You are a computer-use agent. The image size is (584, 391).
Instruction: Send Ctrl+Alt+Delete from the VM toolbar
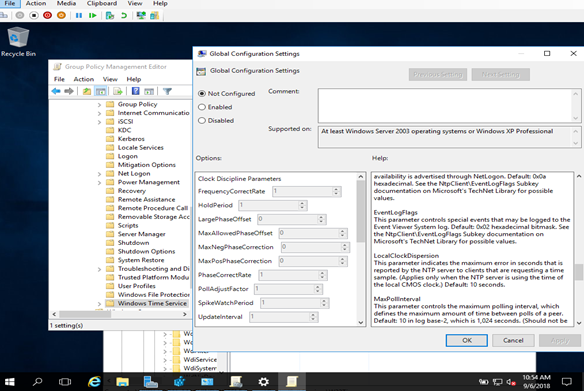pos(3,15)
